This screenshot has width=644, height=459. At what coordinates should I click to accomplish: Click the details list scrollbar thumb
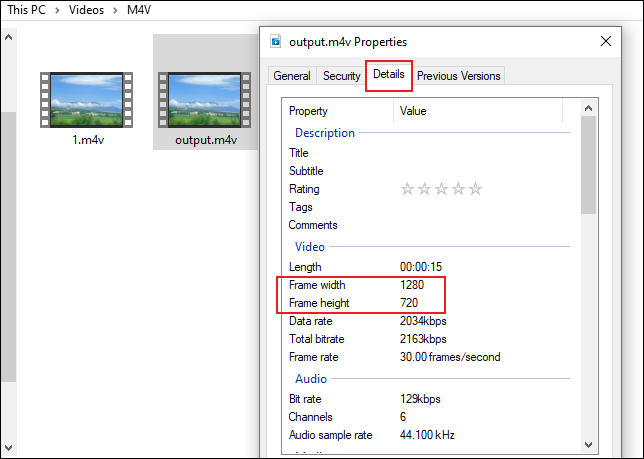(x=588, y=165)
